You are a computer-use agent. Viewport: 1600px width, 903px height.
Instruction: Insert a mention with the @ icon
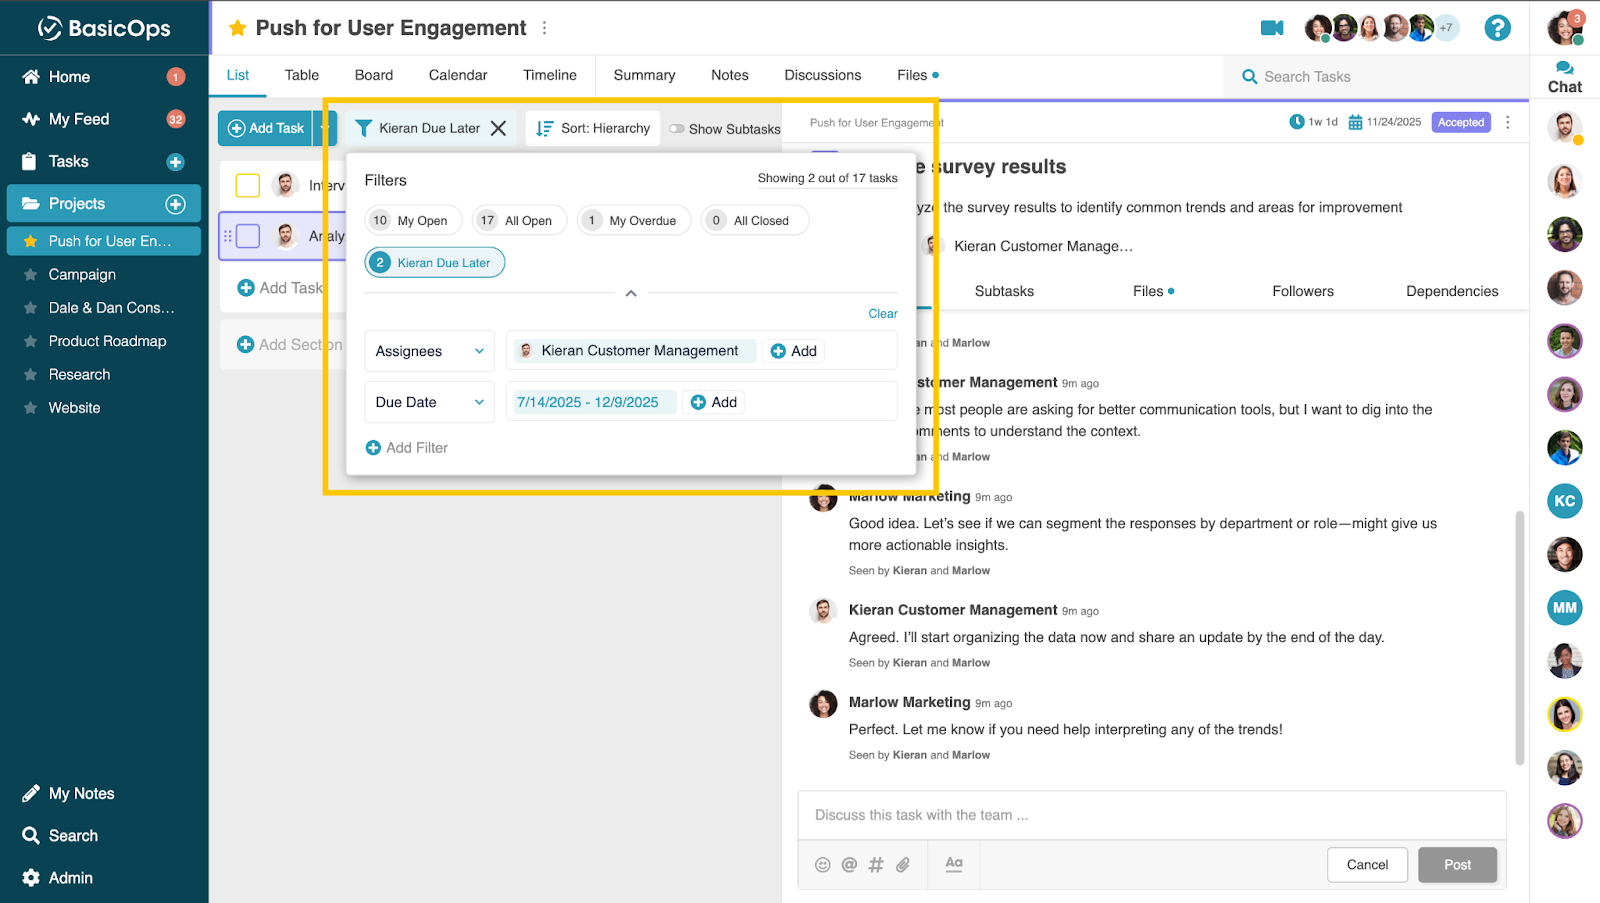pos(849,865)
